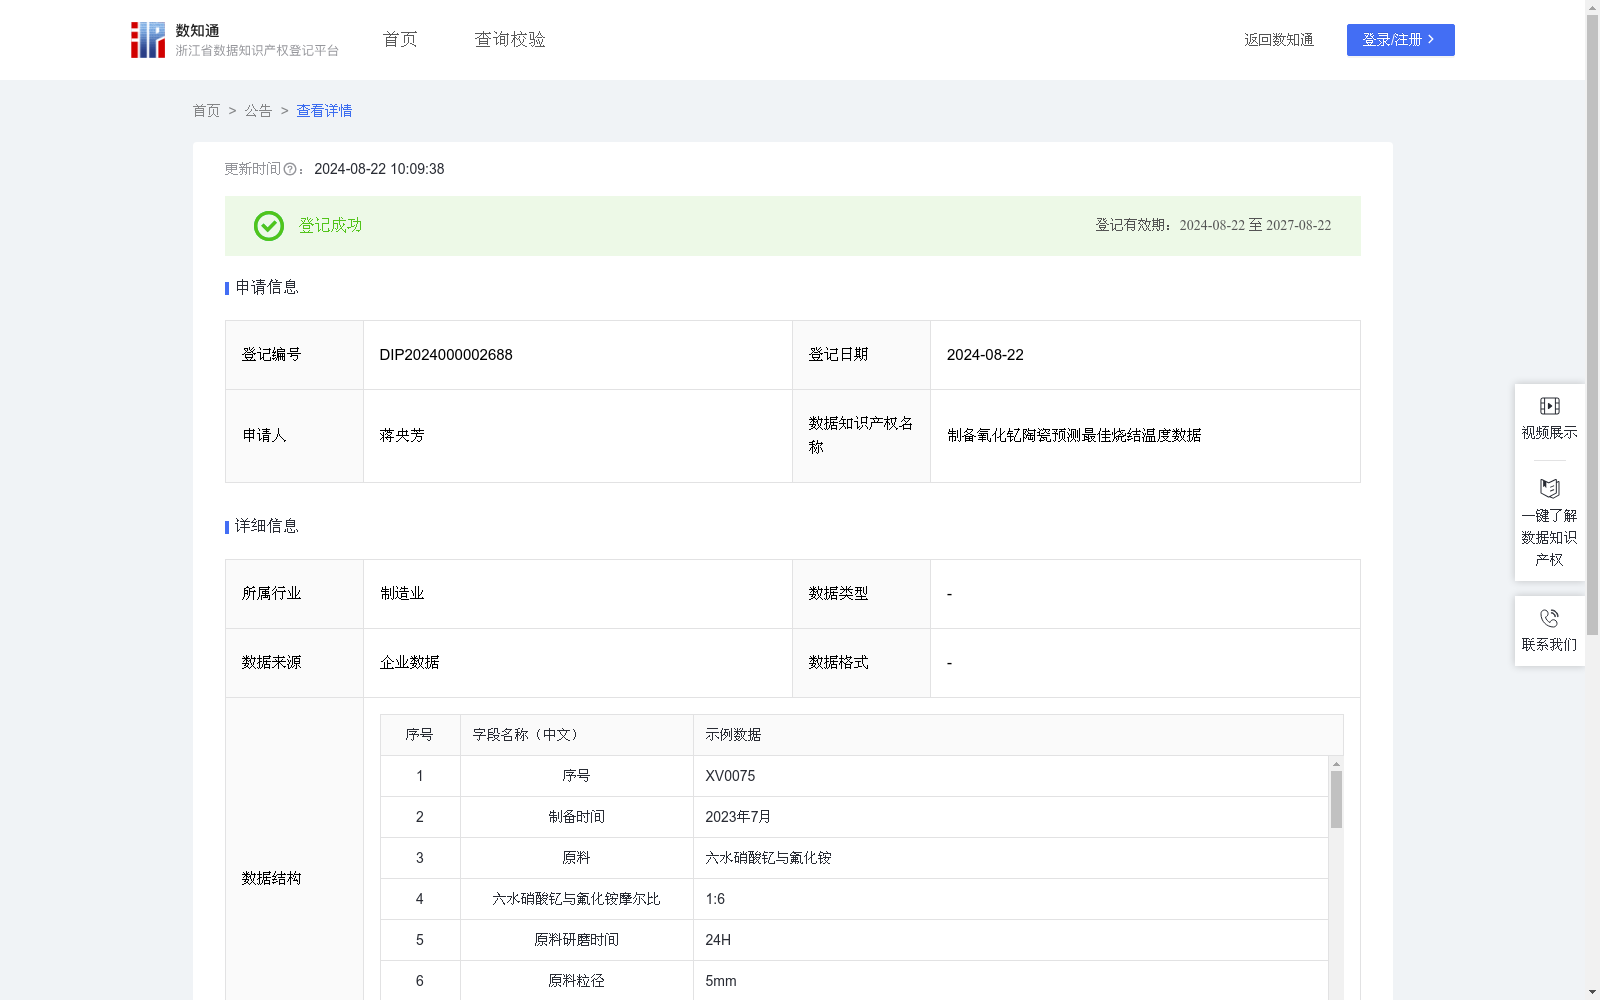Click the 原料研磨时间 field name

click(x=576, y=940)
